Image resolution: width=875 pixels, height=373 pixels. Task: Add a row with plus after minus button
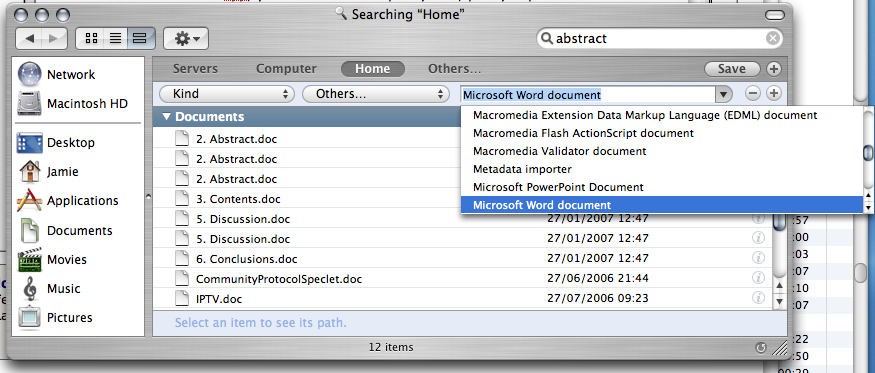click(x=773, y=93)
